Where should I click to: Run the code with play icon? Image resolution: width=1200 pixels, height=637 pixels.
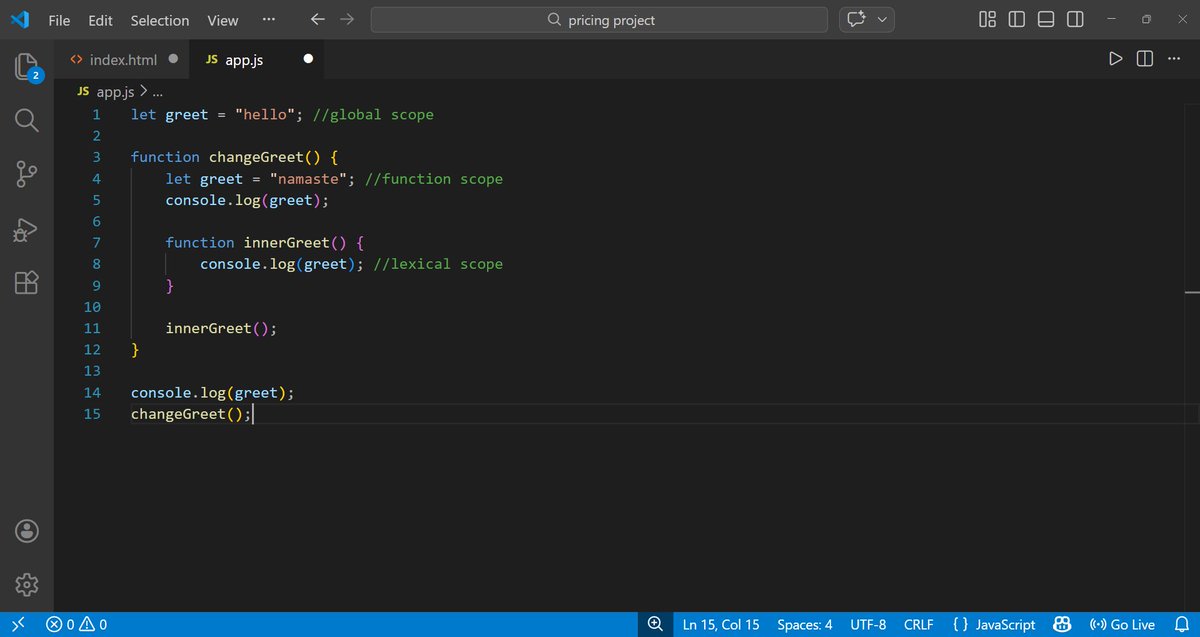(1116, 59)
